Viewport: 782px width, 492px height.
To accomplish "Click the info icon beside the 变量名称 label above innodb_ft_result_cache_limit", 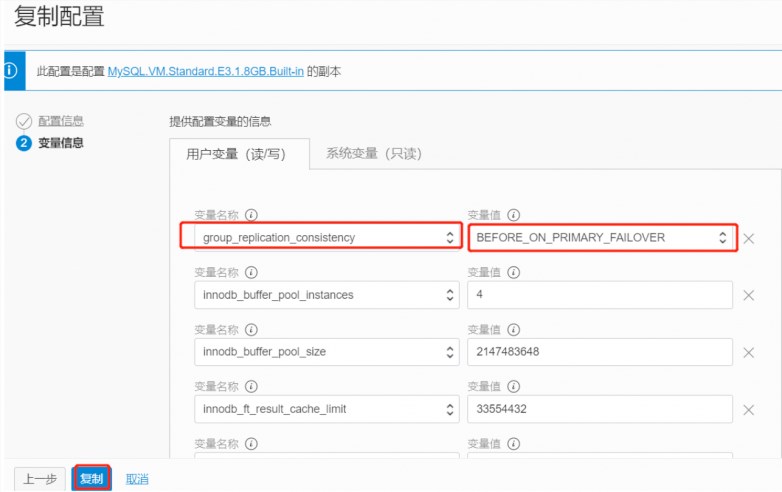I will coord(251,386).
